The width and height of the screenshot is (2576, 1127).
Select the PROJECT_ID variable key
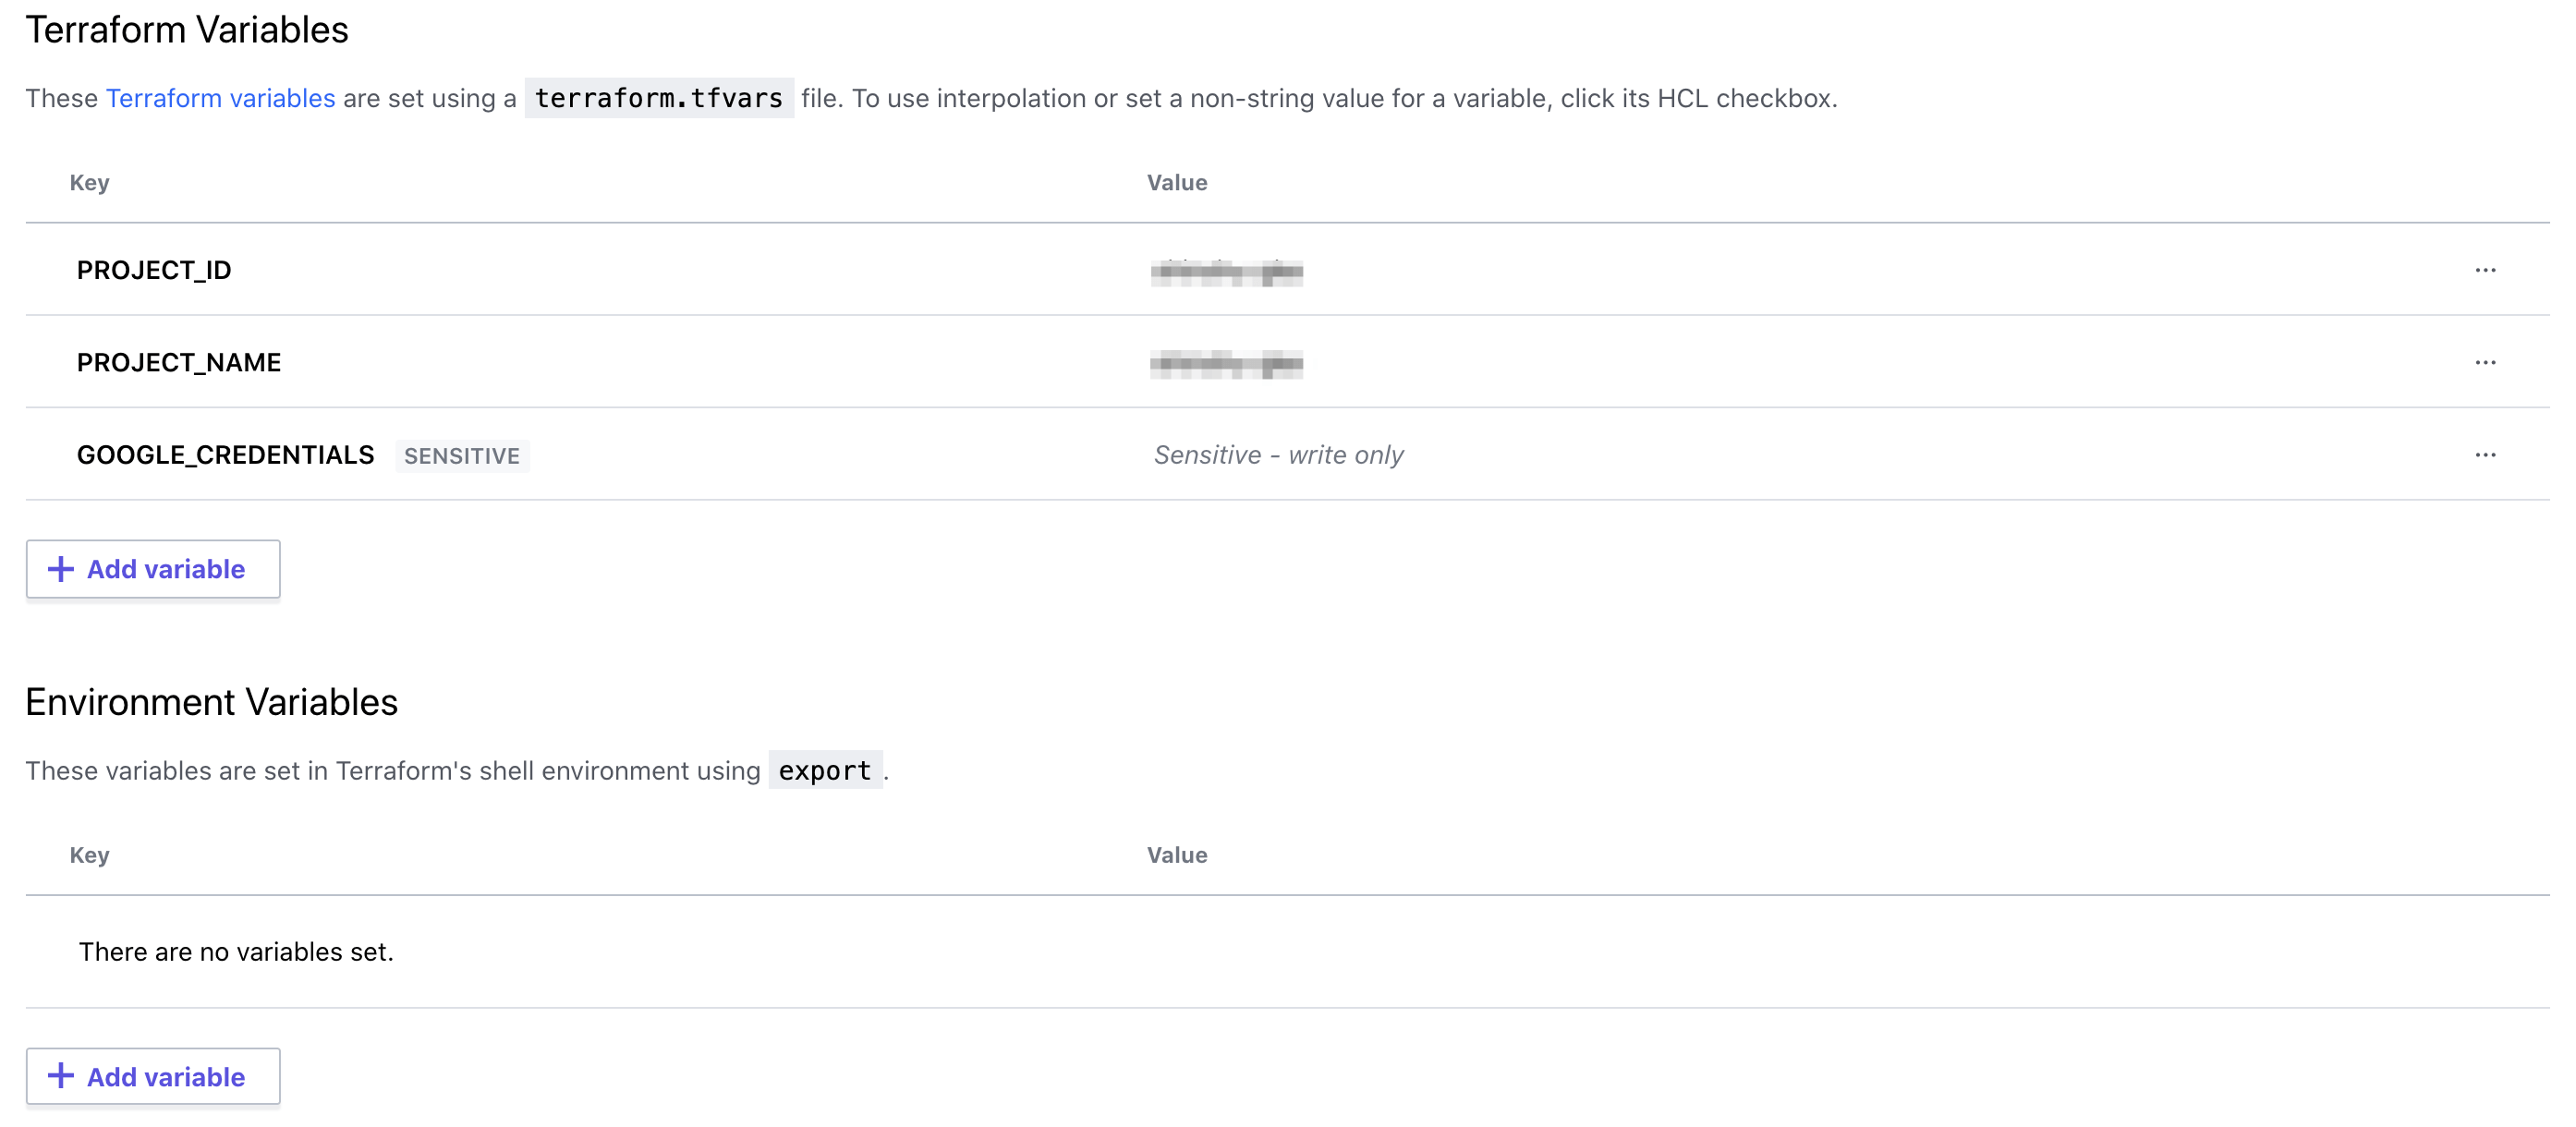(x=154, y=270)
